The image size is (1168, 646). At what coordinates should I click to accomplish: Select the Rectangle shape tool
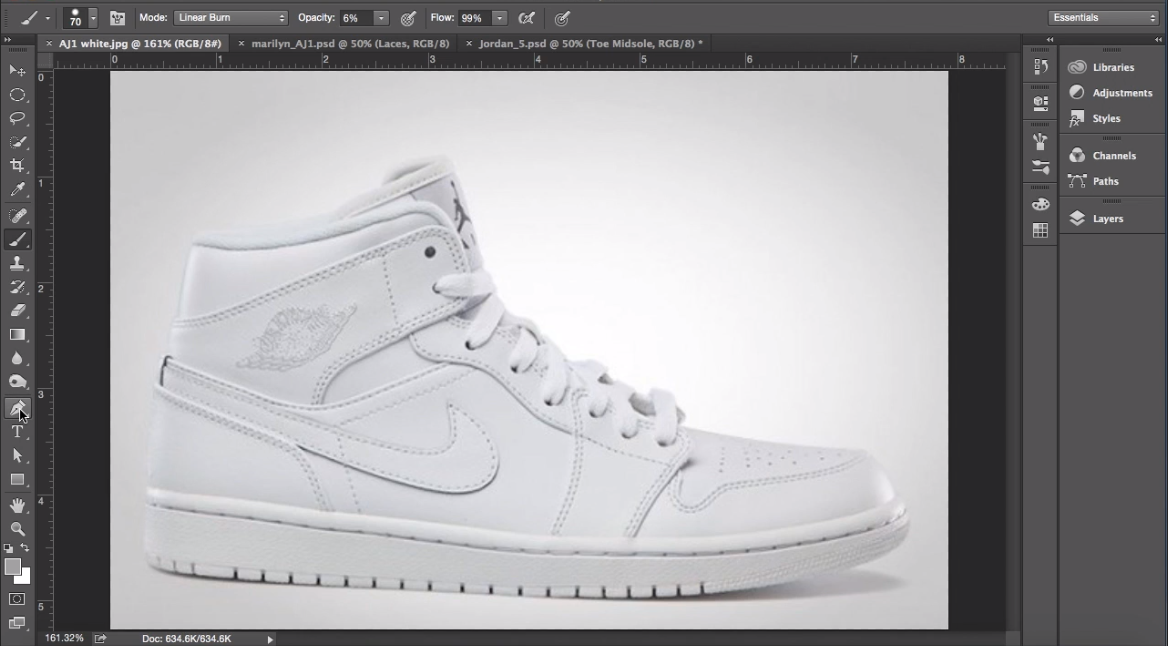click(17, 480)
